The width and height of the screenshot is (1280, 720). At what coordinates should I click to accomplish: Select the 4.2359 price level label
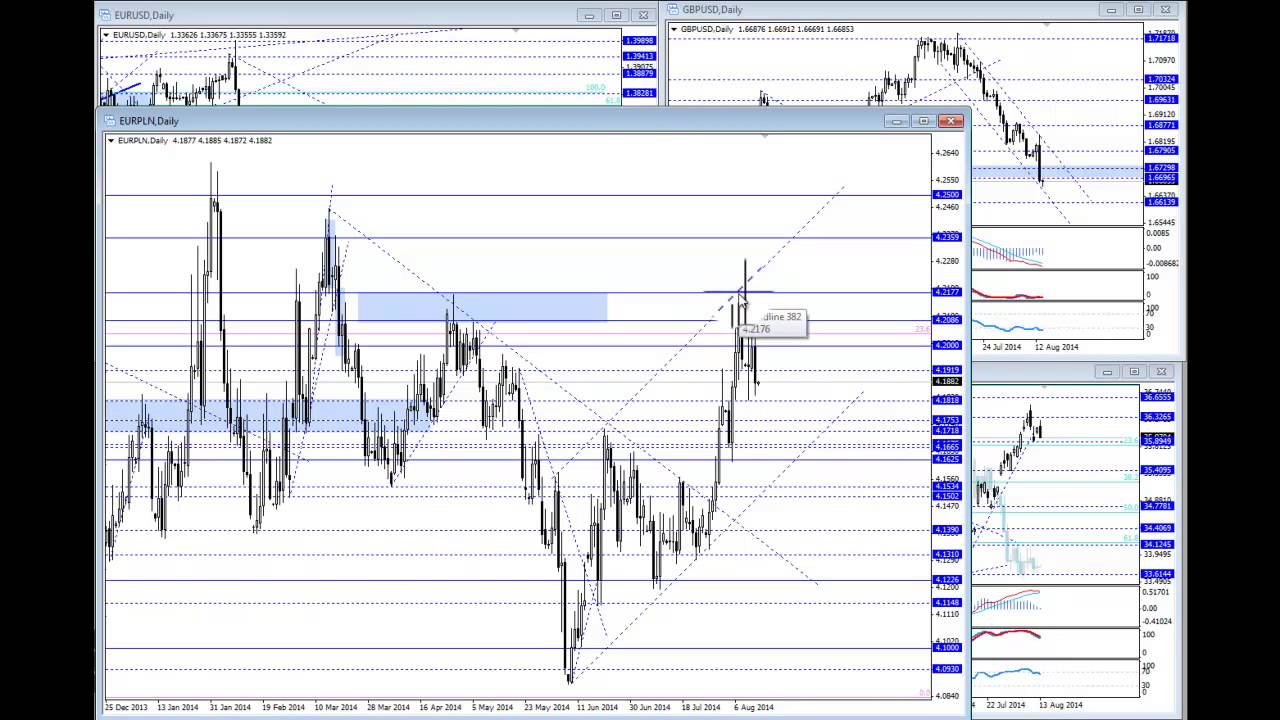946,237
